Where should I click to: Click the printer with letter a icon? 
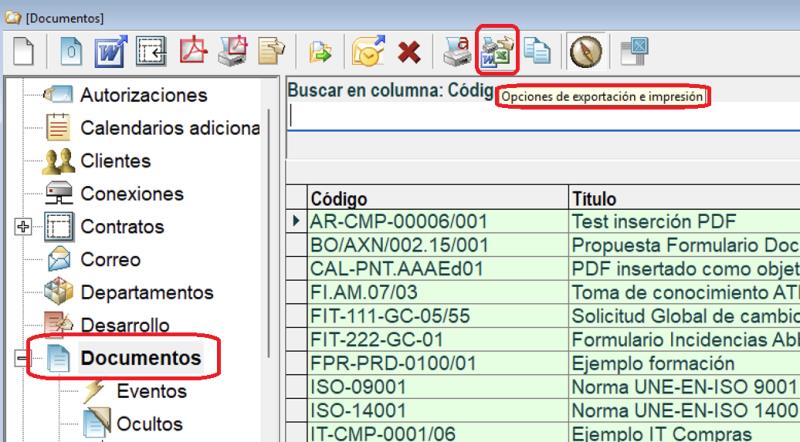tap(459, 51)
